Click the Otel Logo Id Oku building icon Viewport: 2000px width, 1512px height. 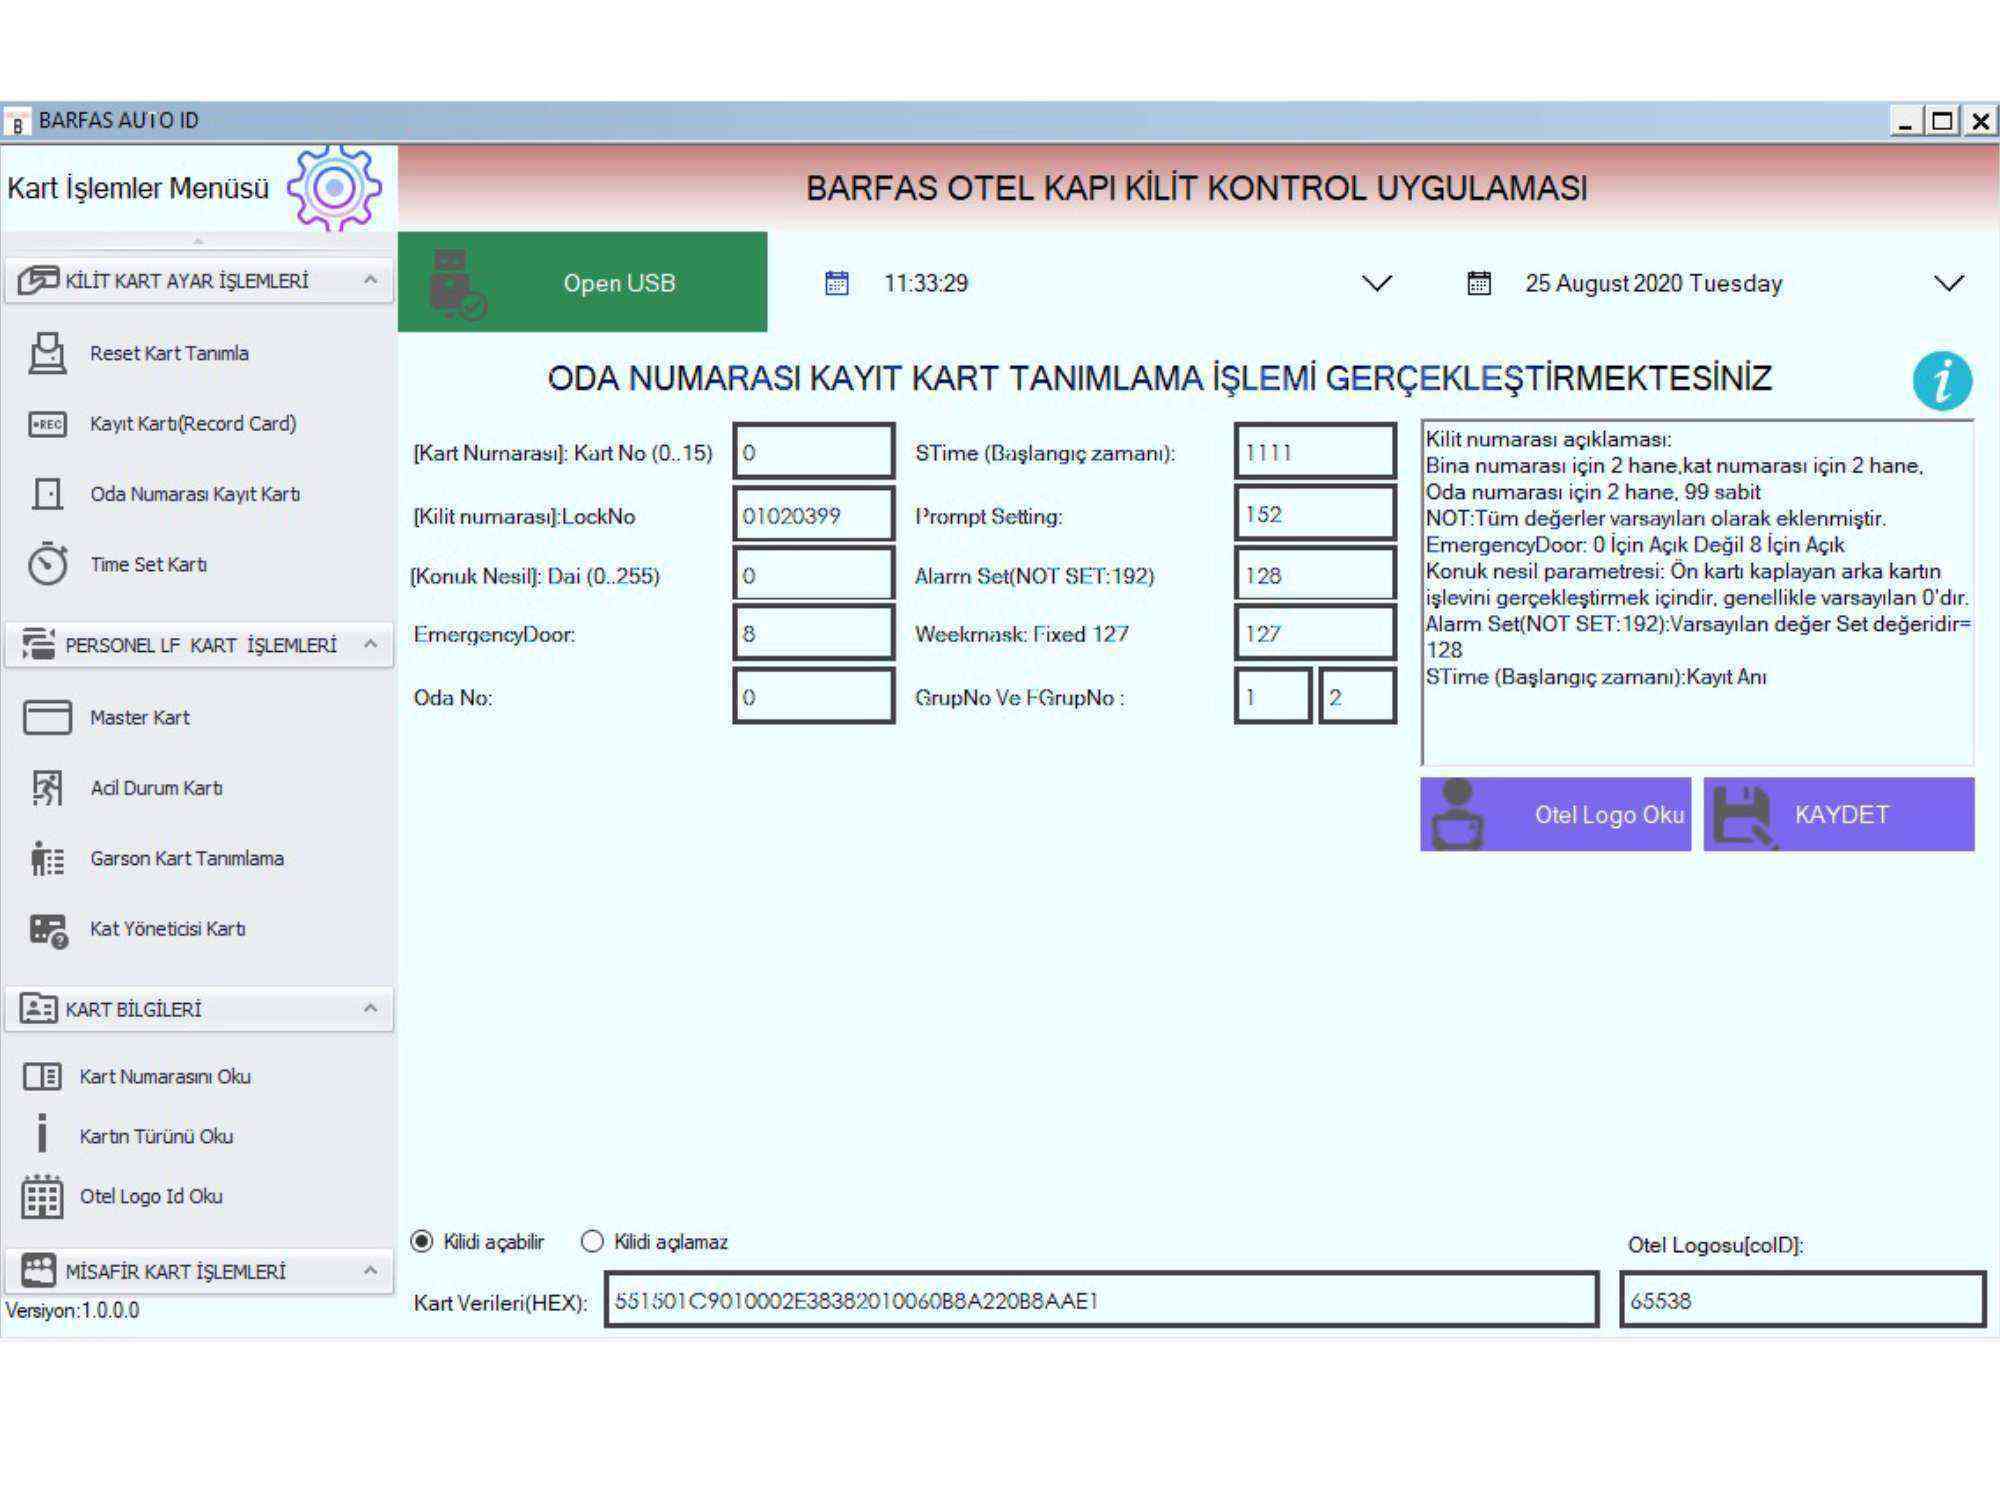(x=42, y=1196)
